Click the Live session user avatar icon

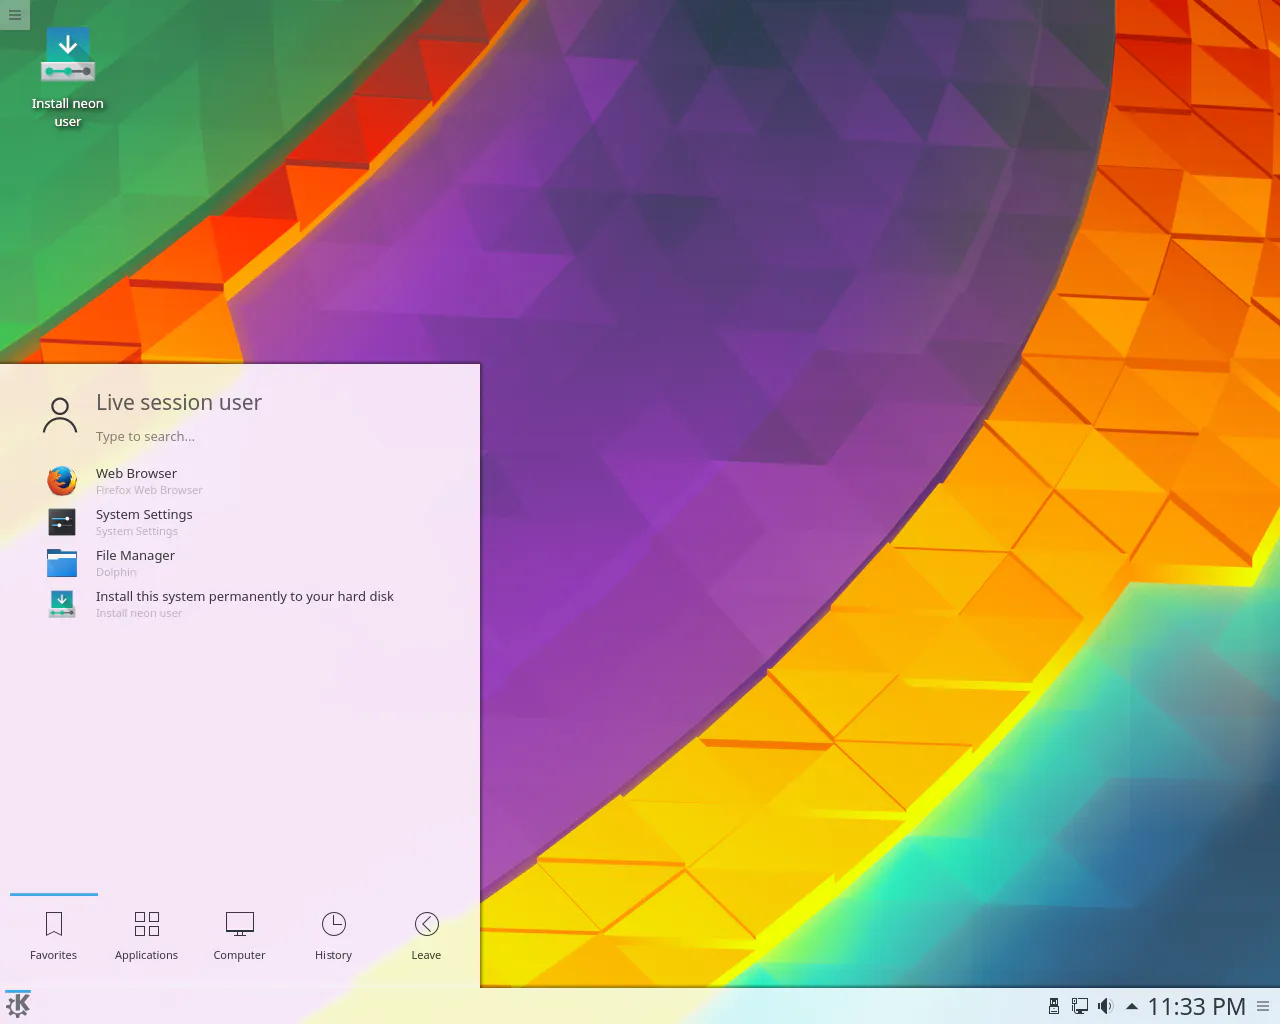(60, 415)
